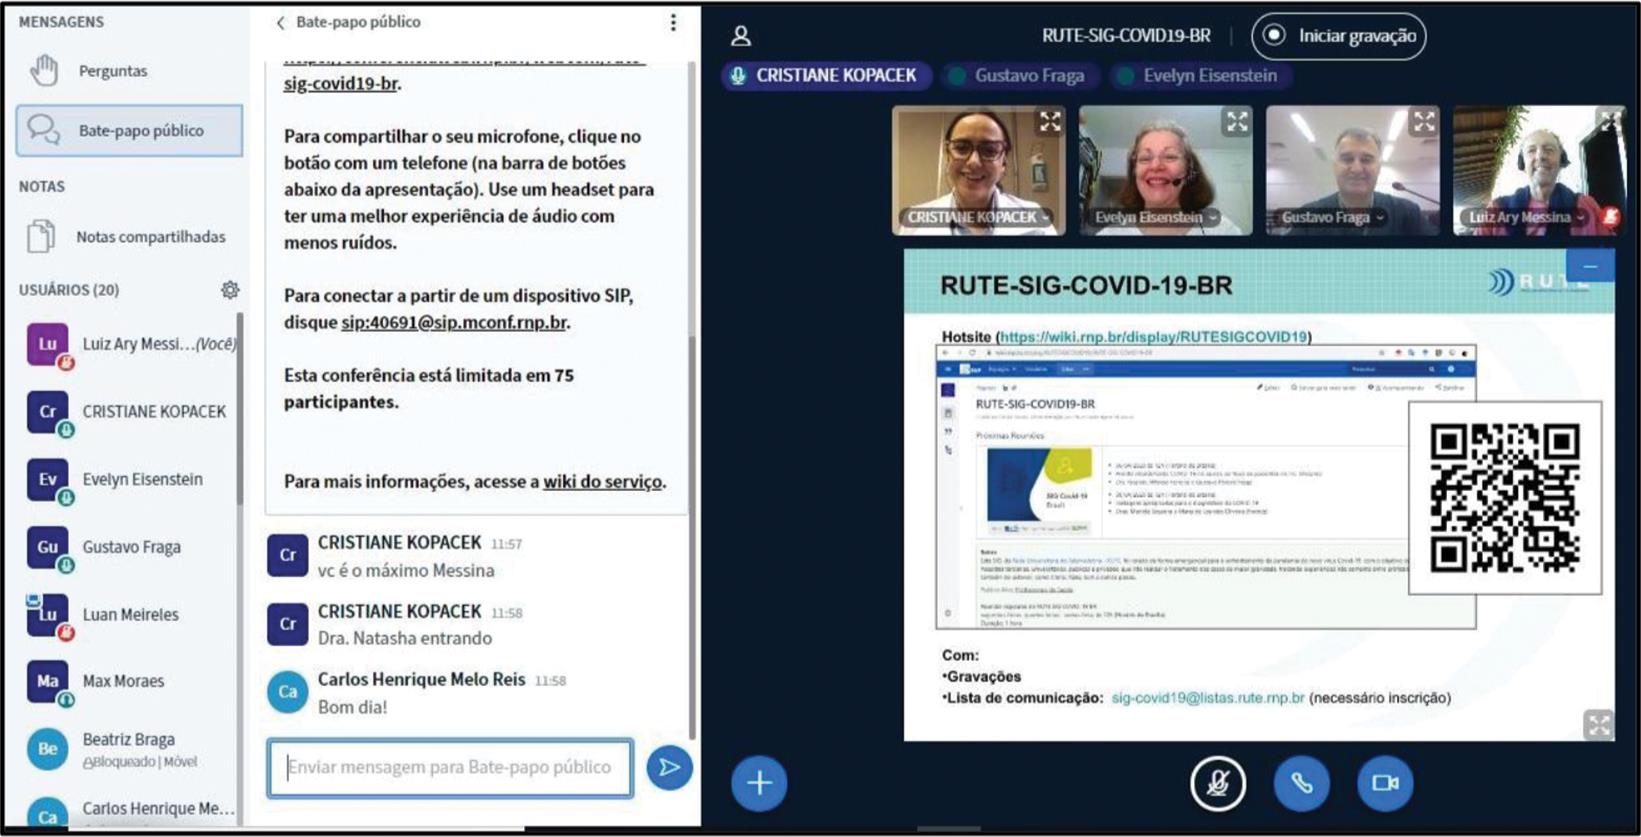Toggle webcam sharing
The width and height of the screenshot is (1641, 837).
tap(1385, 783)
